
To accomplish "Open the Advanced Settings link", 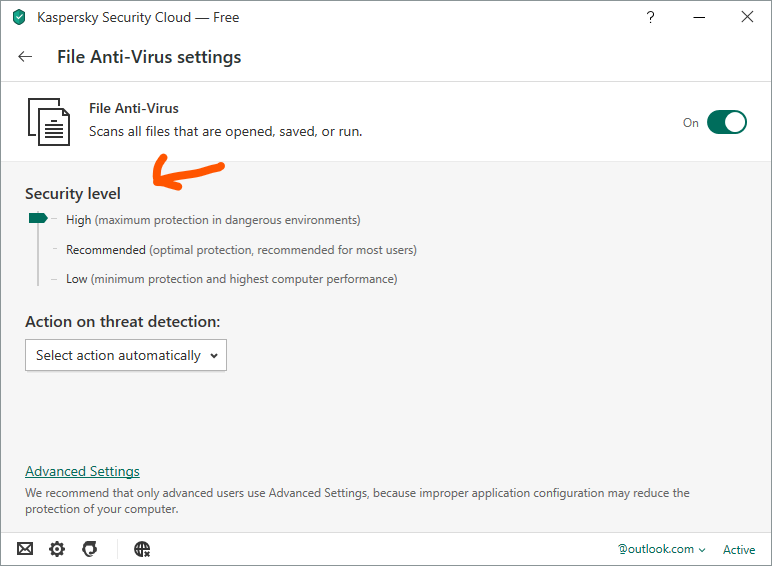I will click(x=82, y=471).
